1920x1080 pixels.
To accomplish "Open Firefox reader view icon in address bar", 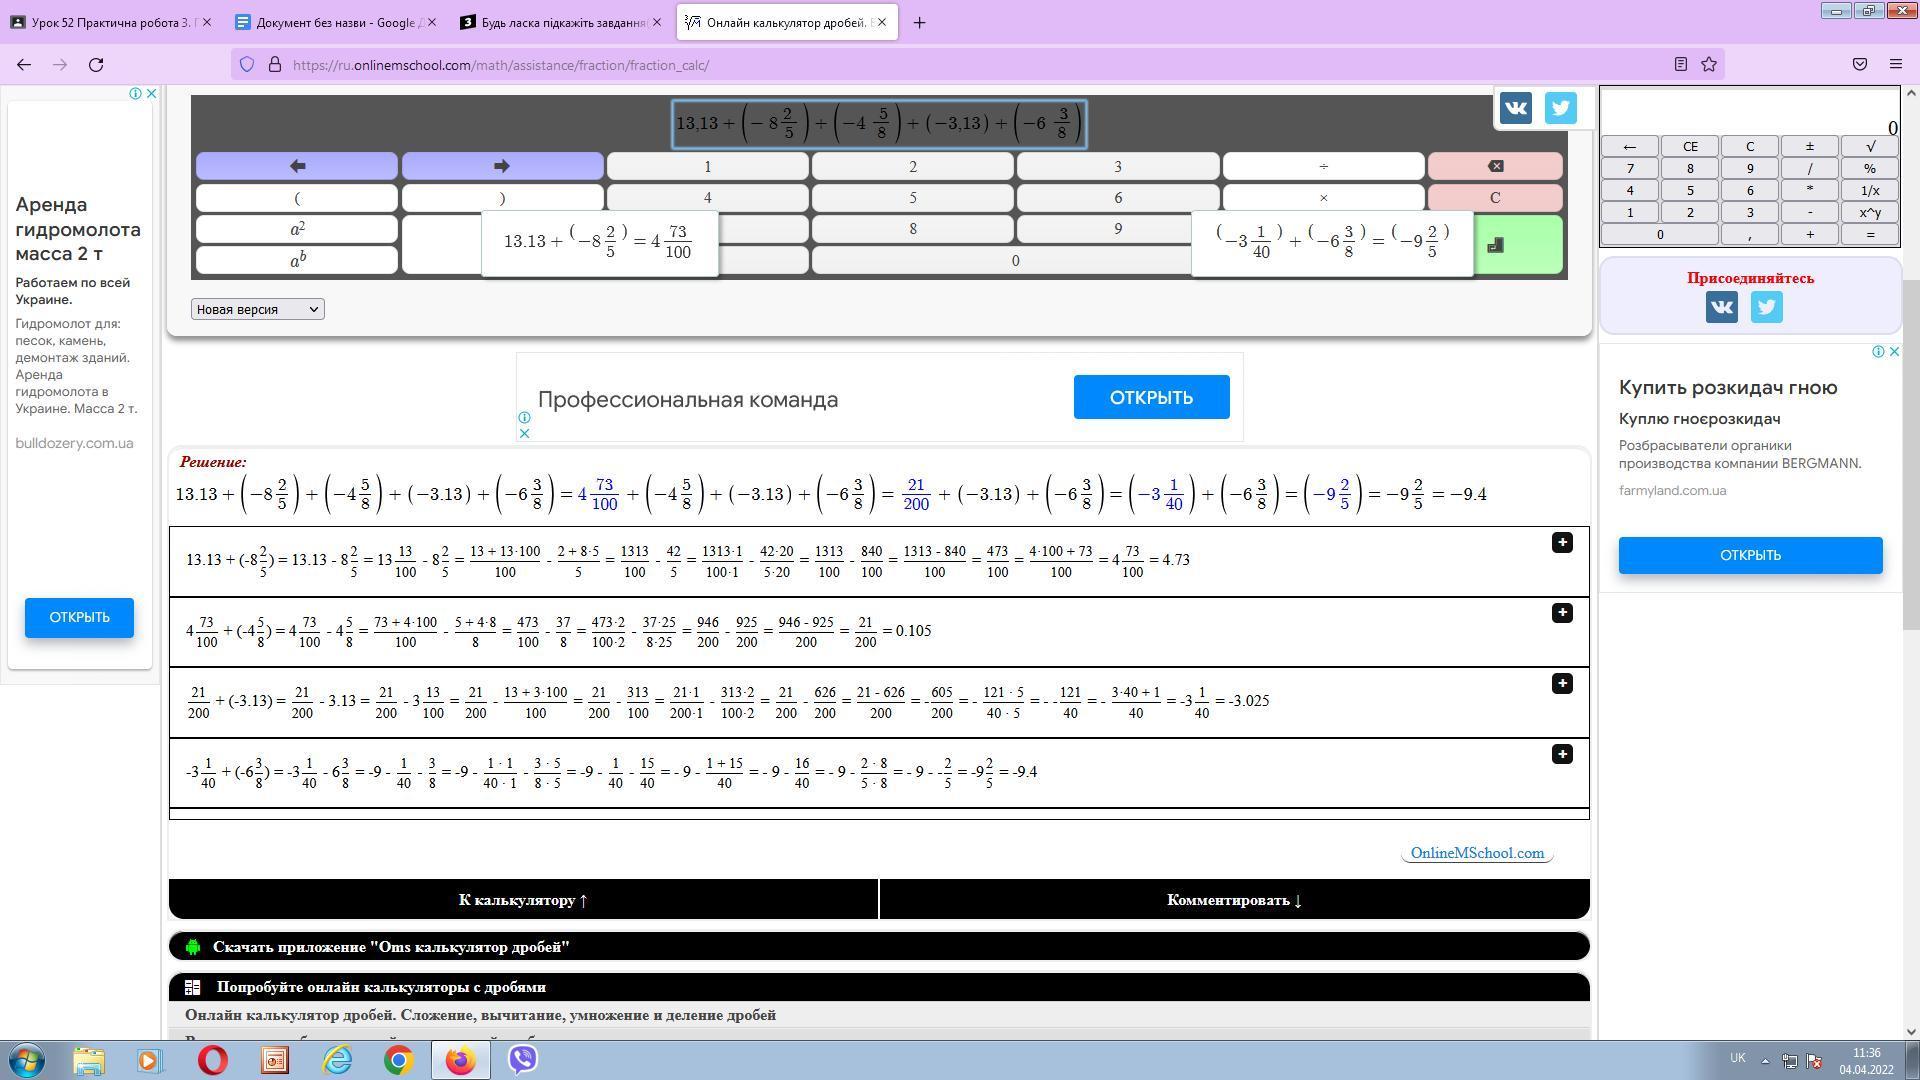I will (x=1680, y=64).
